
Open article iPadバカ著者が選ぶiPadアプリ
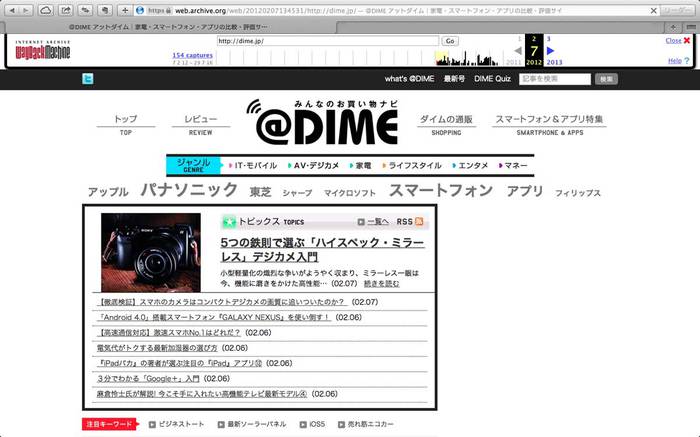(x=179, y=363)
